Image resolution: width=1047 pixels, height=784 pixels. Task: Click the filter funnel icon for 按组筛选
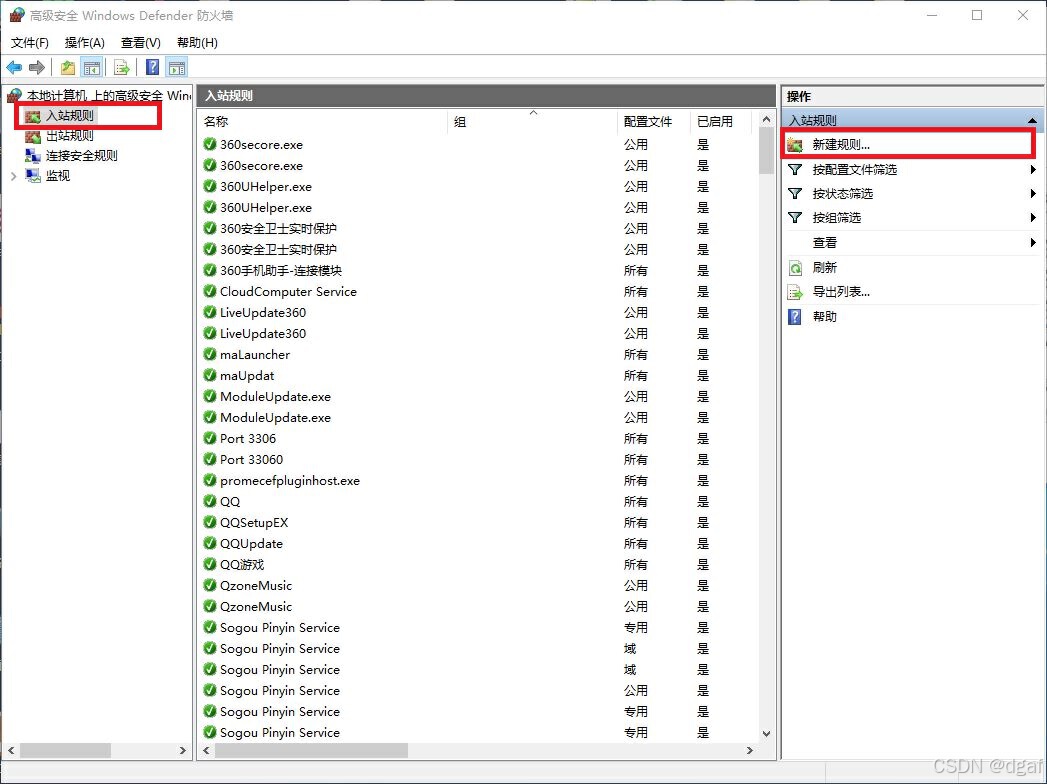(x=795, y=218)
